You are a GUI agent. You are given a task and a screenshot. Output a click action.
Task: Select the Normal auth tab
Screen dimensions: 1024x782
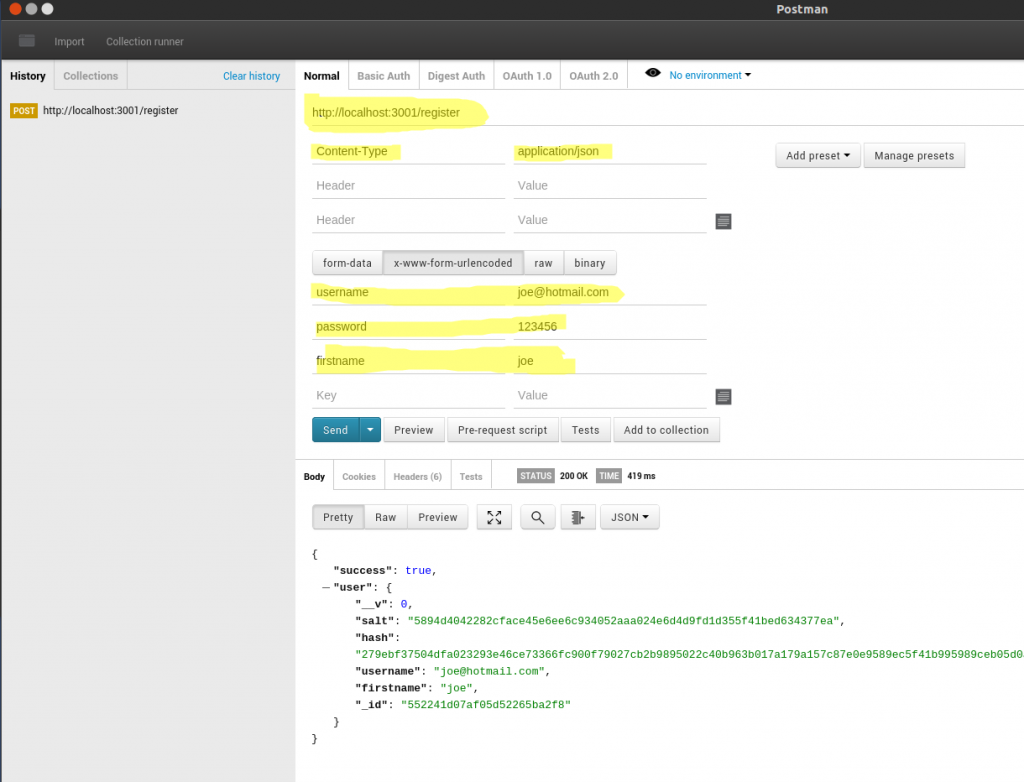pyautogui.click(x=321, y=76)
